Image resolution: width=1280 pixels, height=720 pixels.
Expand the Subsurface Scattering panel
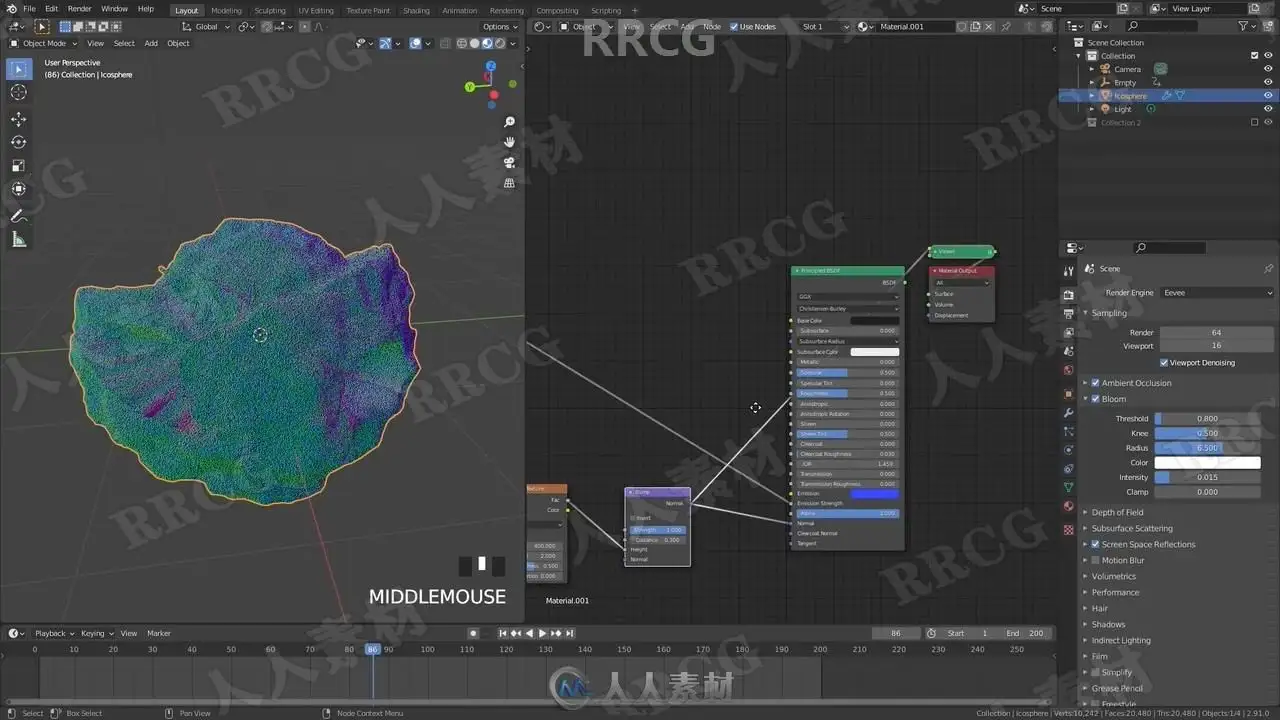coord(1132,529)
